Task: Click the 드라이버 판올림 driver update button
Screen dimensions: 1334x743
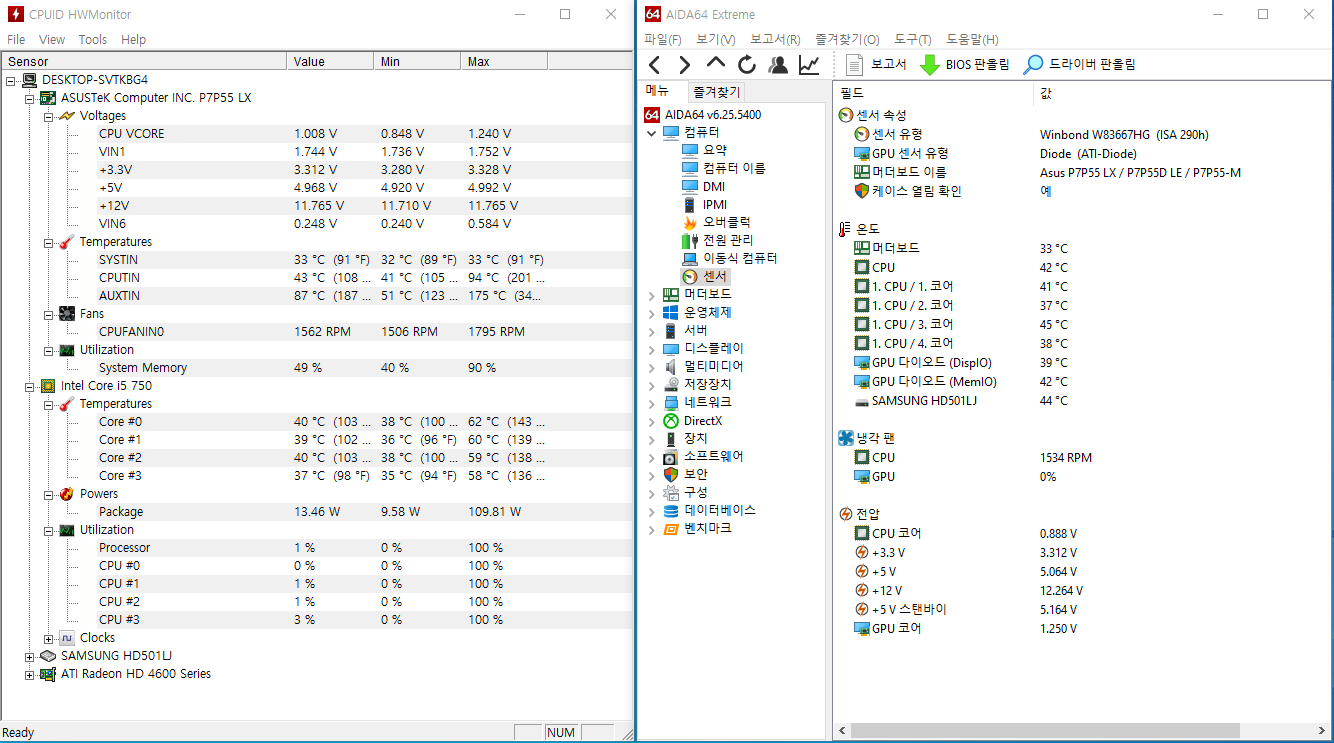Action: point(1079,65)
